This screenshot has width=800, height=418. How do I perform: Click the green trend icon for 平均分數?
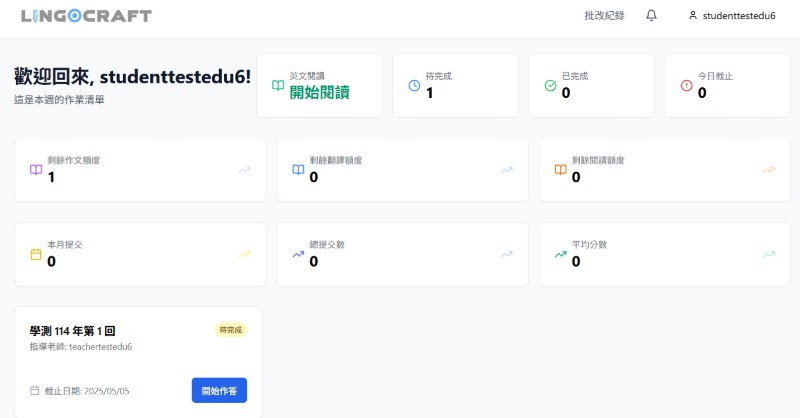click(560, 254)
